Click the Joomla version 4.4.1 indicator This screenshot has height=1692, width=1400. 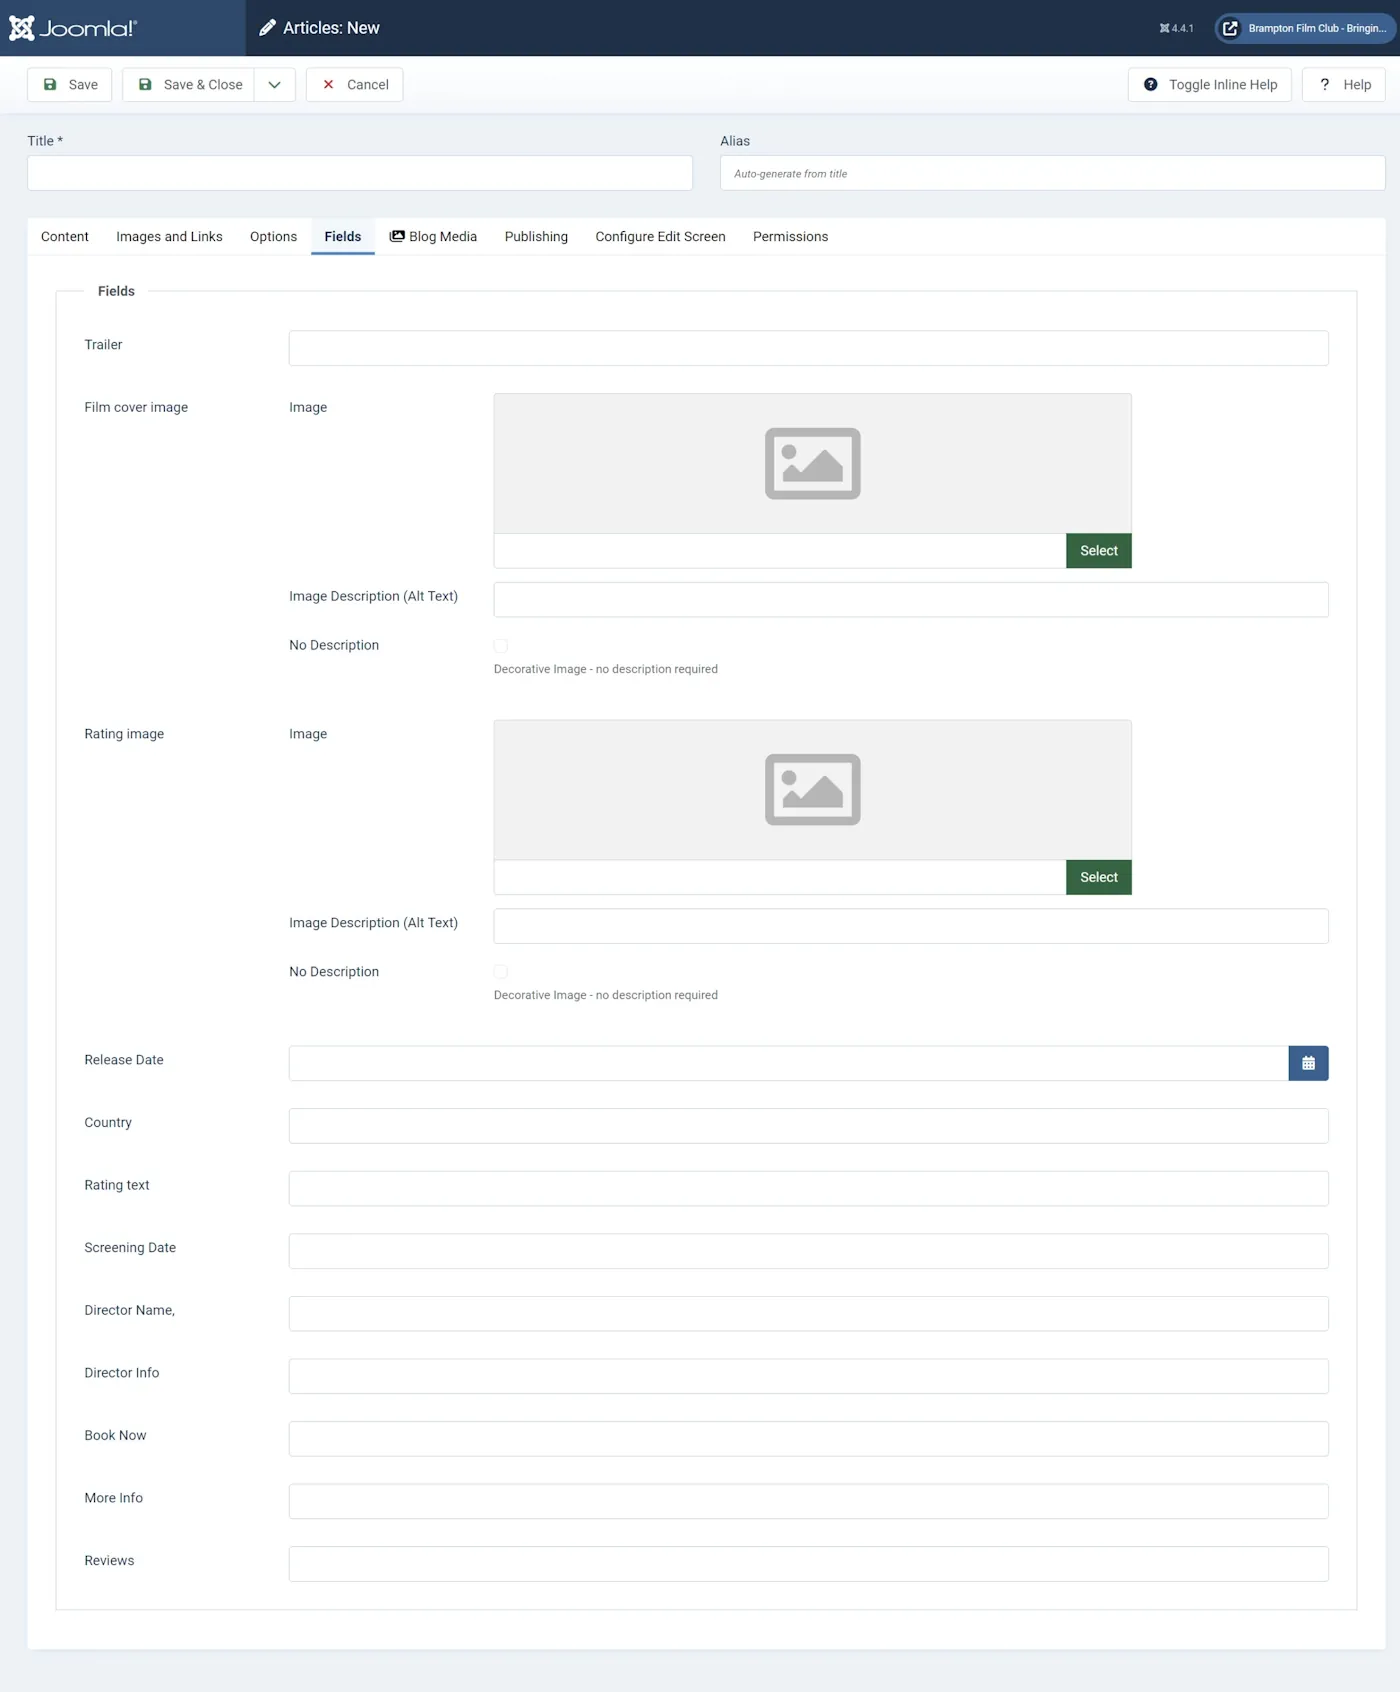[1176, 28]
